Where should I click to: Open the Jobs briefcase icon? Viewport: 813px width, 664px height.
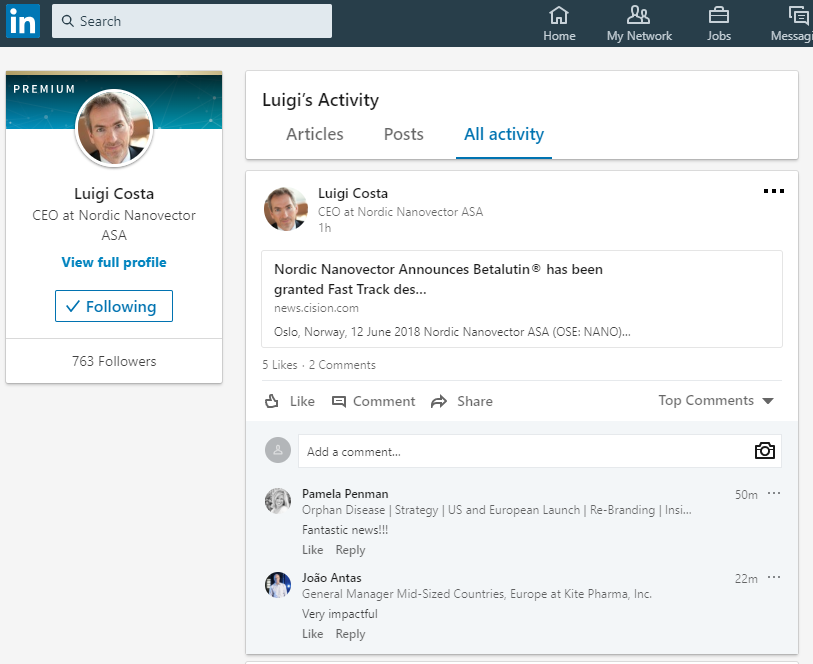point(719,16)
